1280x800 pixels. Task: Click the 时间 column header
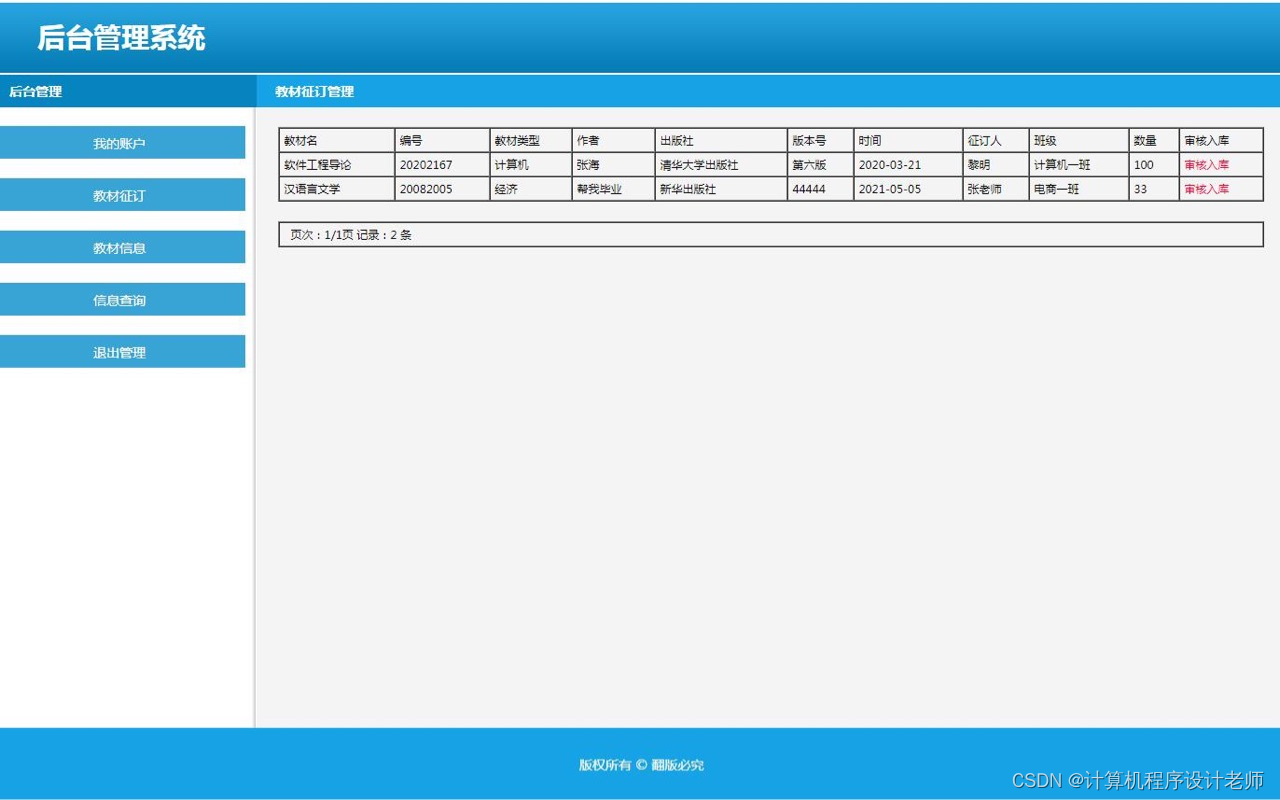pyautogui.click(x=908, y=141)
